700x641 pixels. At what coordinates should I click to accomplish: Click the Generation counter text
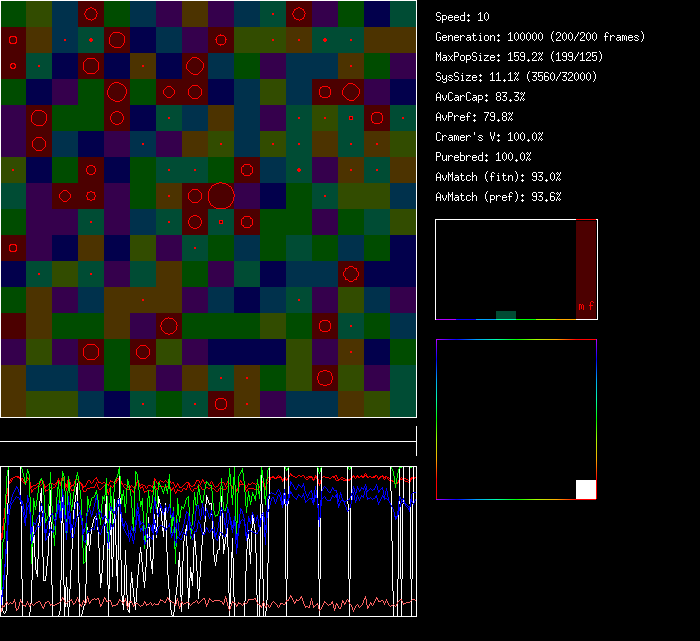click(x=540, y=37)
